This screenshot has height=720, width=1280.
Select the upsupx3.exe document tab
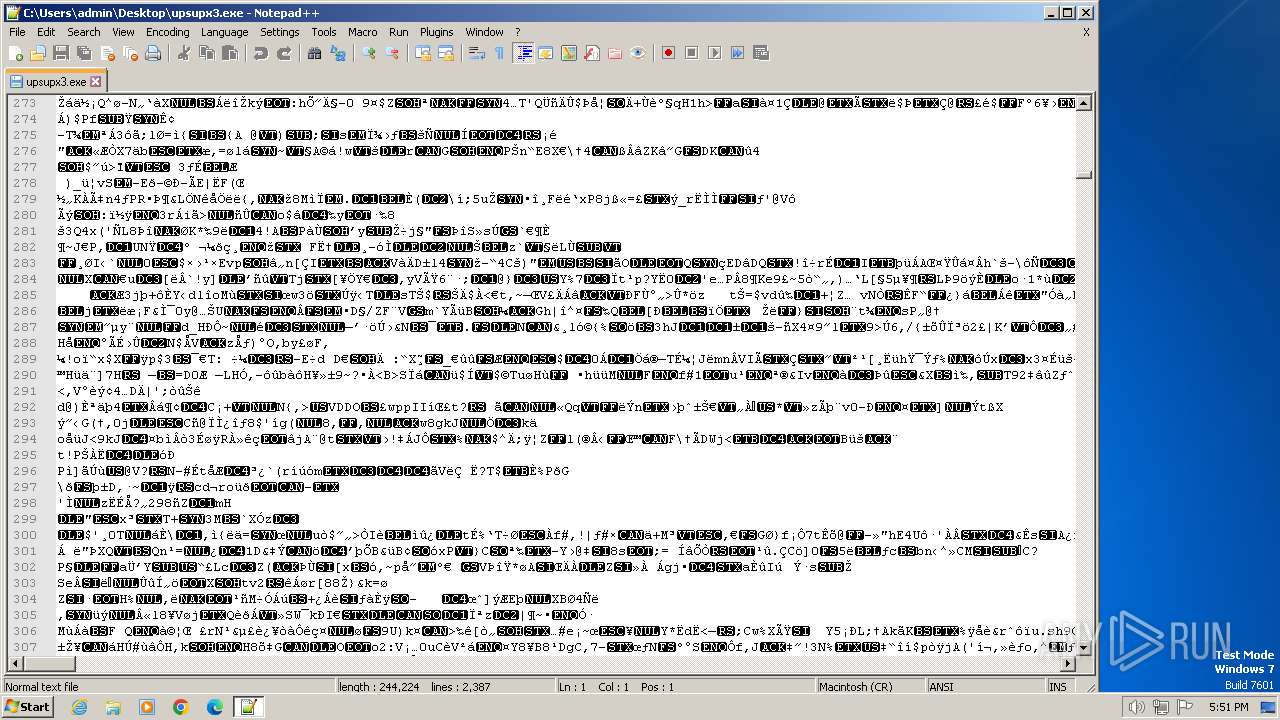point(55,81)
